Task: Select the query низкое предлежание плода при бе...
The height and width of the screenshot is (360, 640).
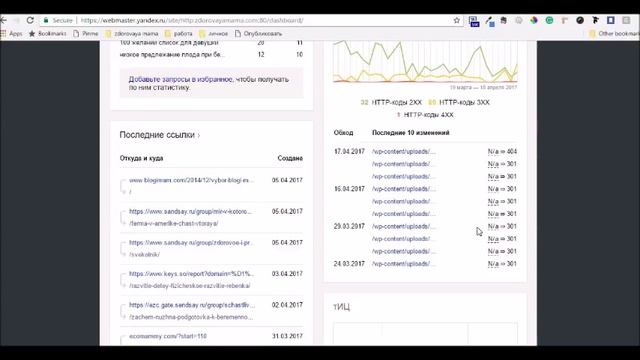Action: [172, 54]
